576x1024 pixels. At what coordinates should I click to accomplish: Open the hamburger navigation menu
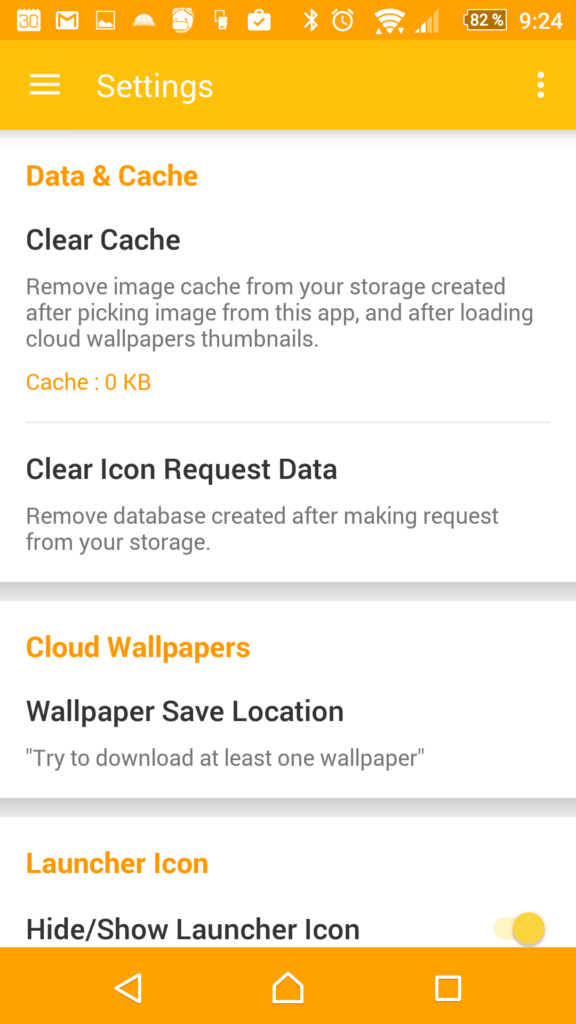tap(44, 85)
